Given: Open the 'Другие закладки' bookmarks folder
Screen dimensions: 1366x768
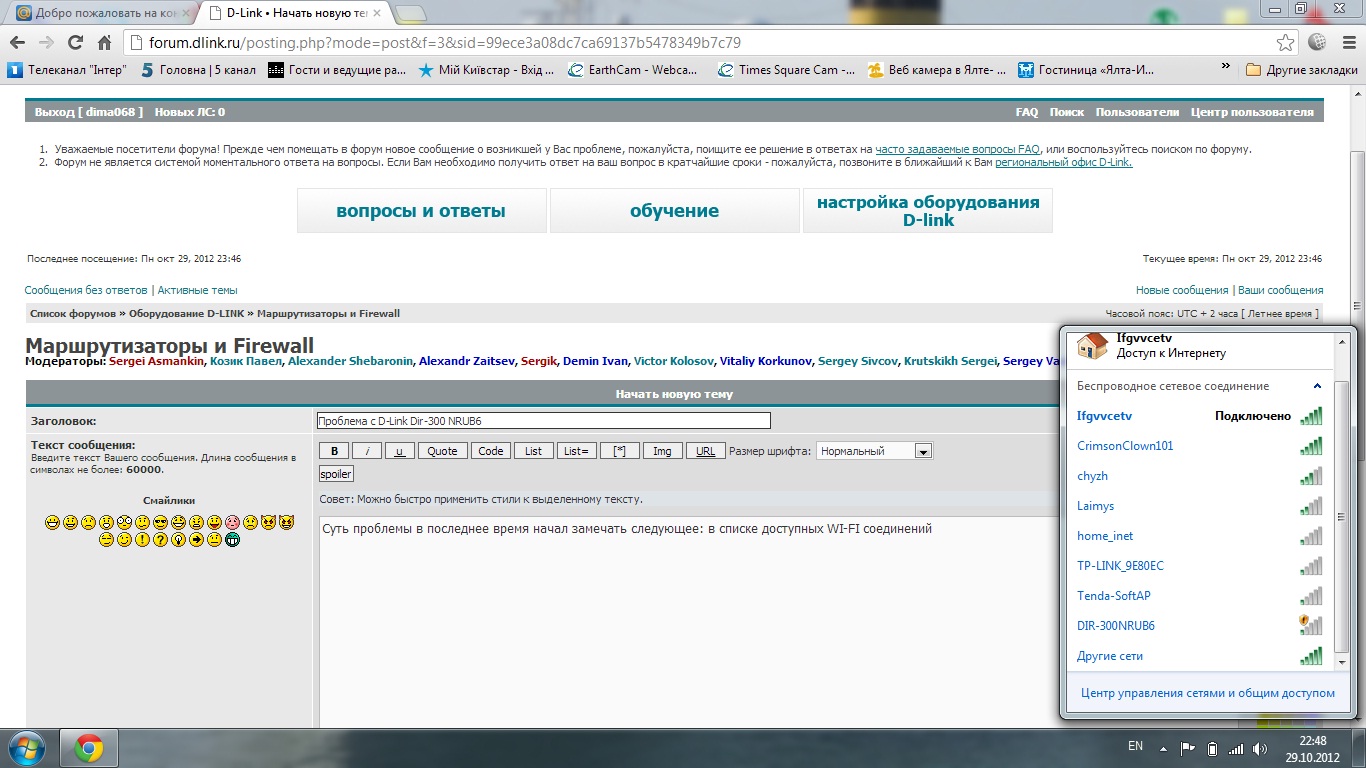Looking at the screenshot, I should coord(1301,70).
